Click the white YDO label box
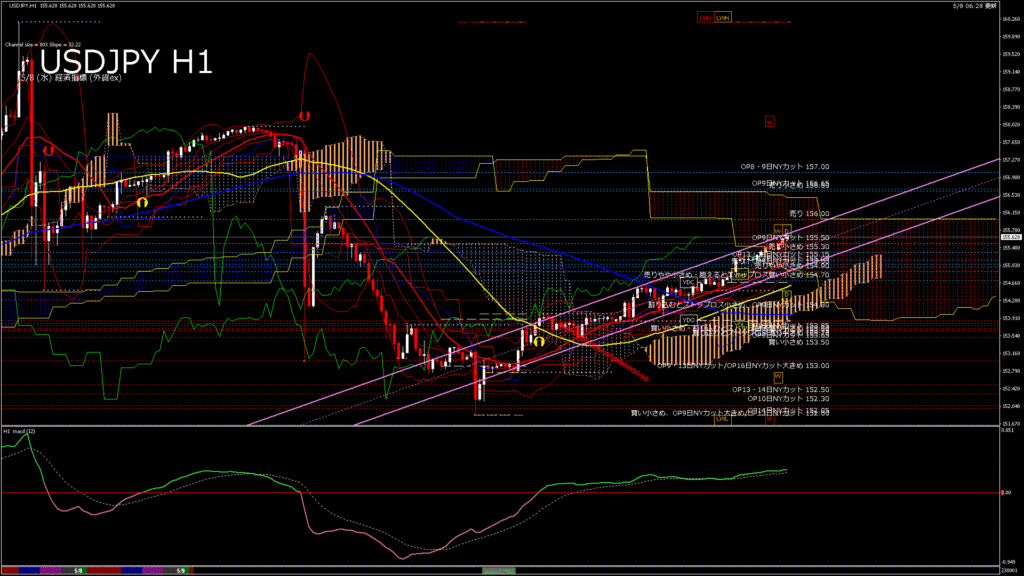 click(x=688, y=318)
